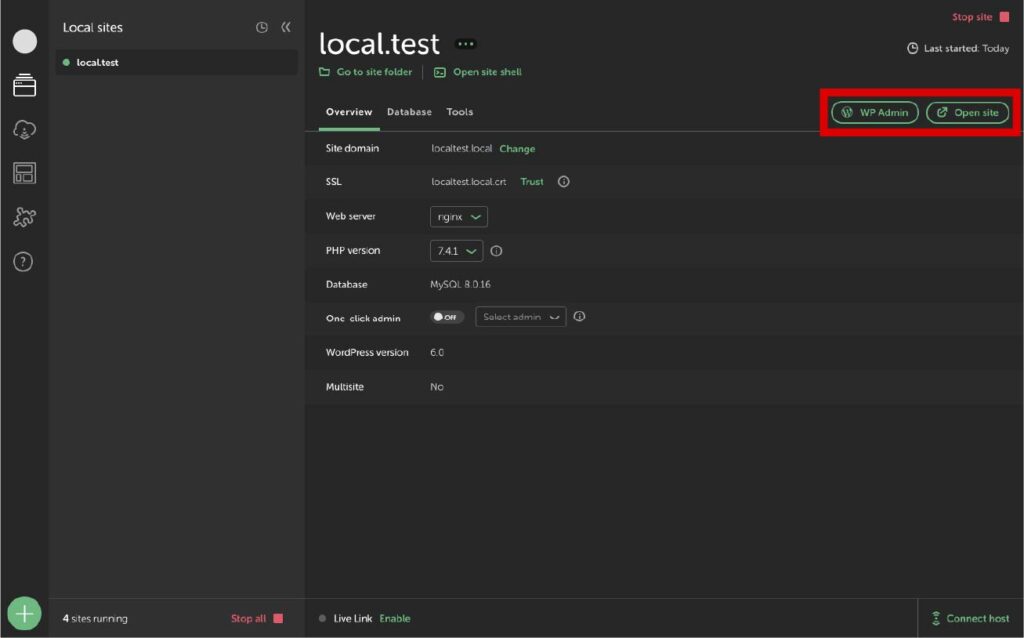1024x638 pixels.
Task: Collapse the Local sites sidebar
Action: tap(286, 27)
